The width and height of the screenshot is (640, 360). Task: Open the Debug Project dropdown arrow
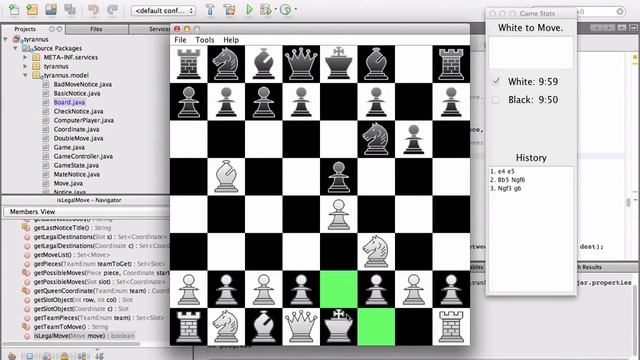(276, 9)
